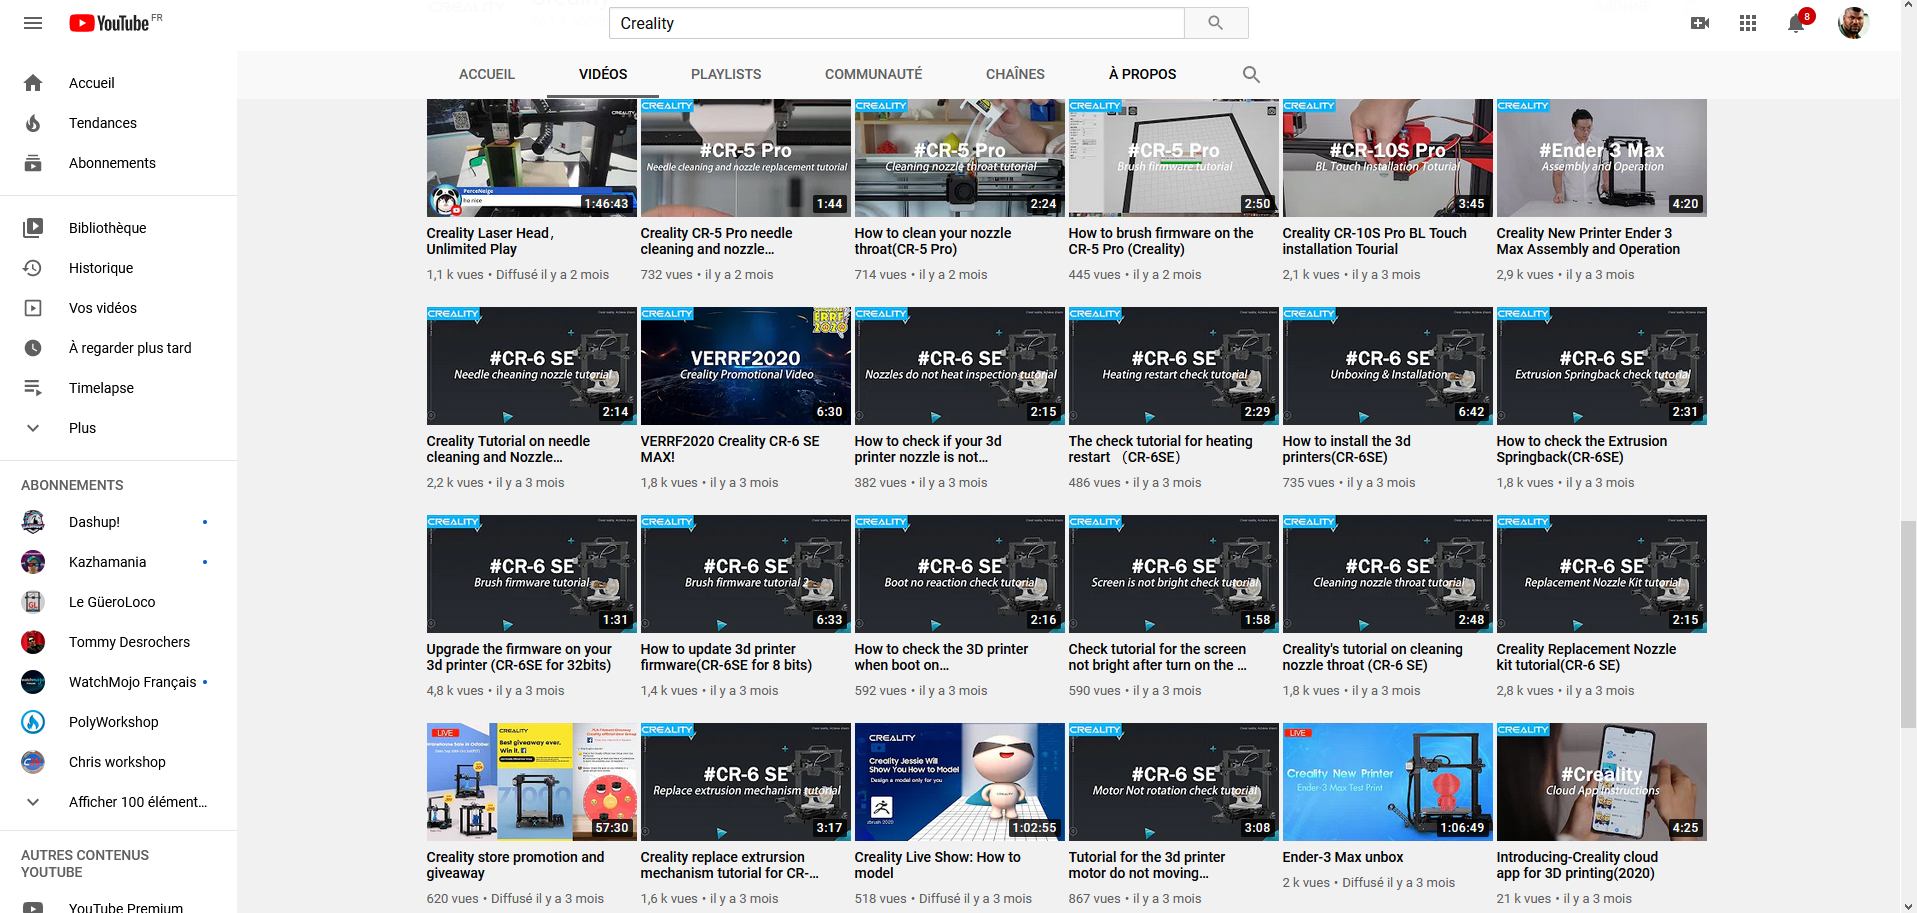This screenshot has height=913, width=1917.
Task: Open À regarder plus tard icon
Action: (33, 348)
